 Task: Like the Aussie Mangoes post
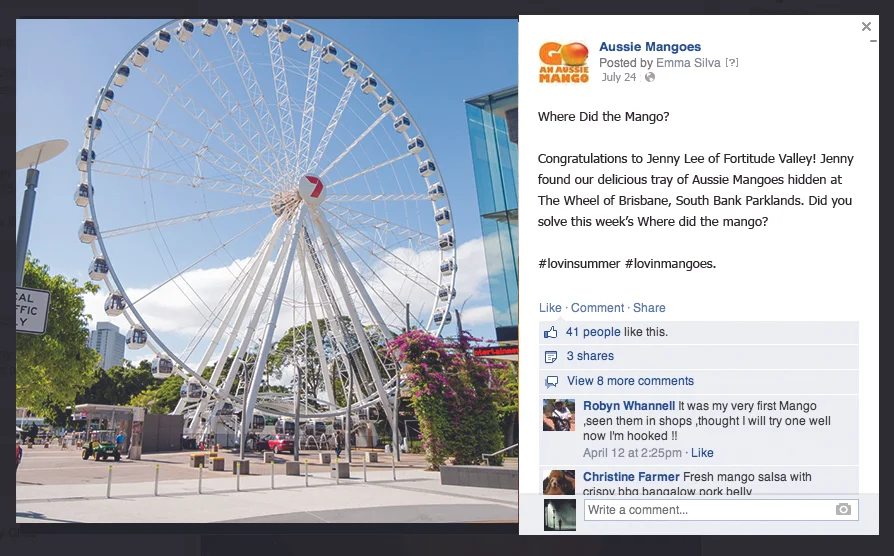pyautogui.click(x=550, y=308)
